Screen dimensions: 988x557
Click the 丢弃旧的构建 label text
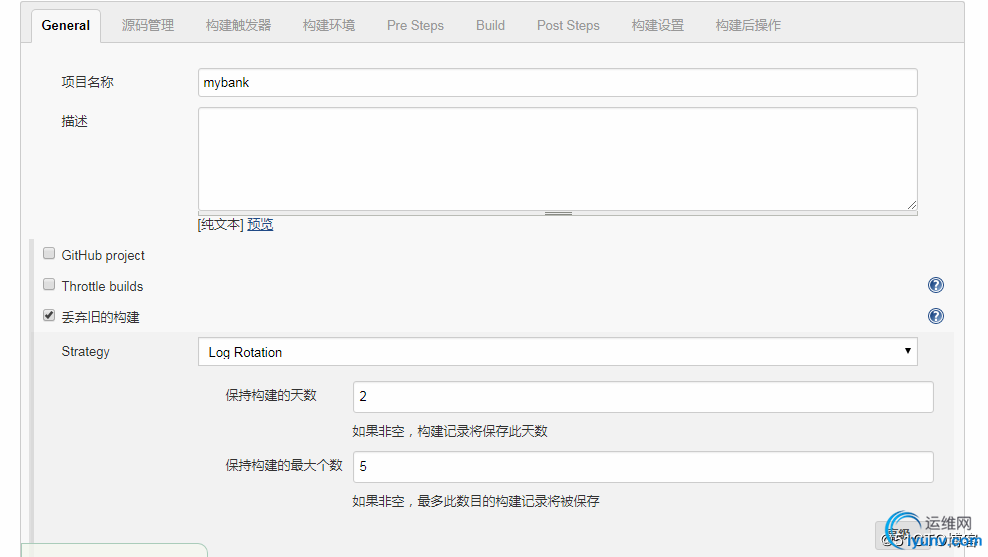pos(100,317)
